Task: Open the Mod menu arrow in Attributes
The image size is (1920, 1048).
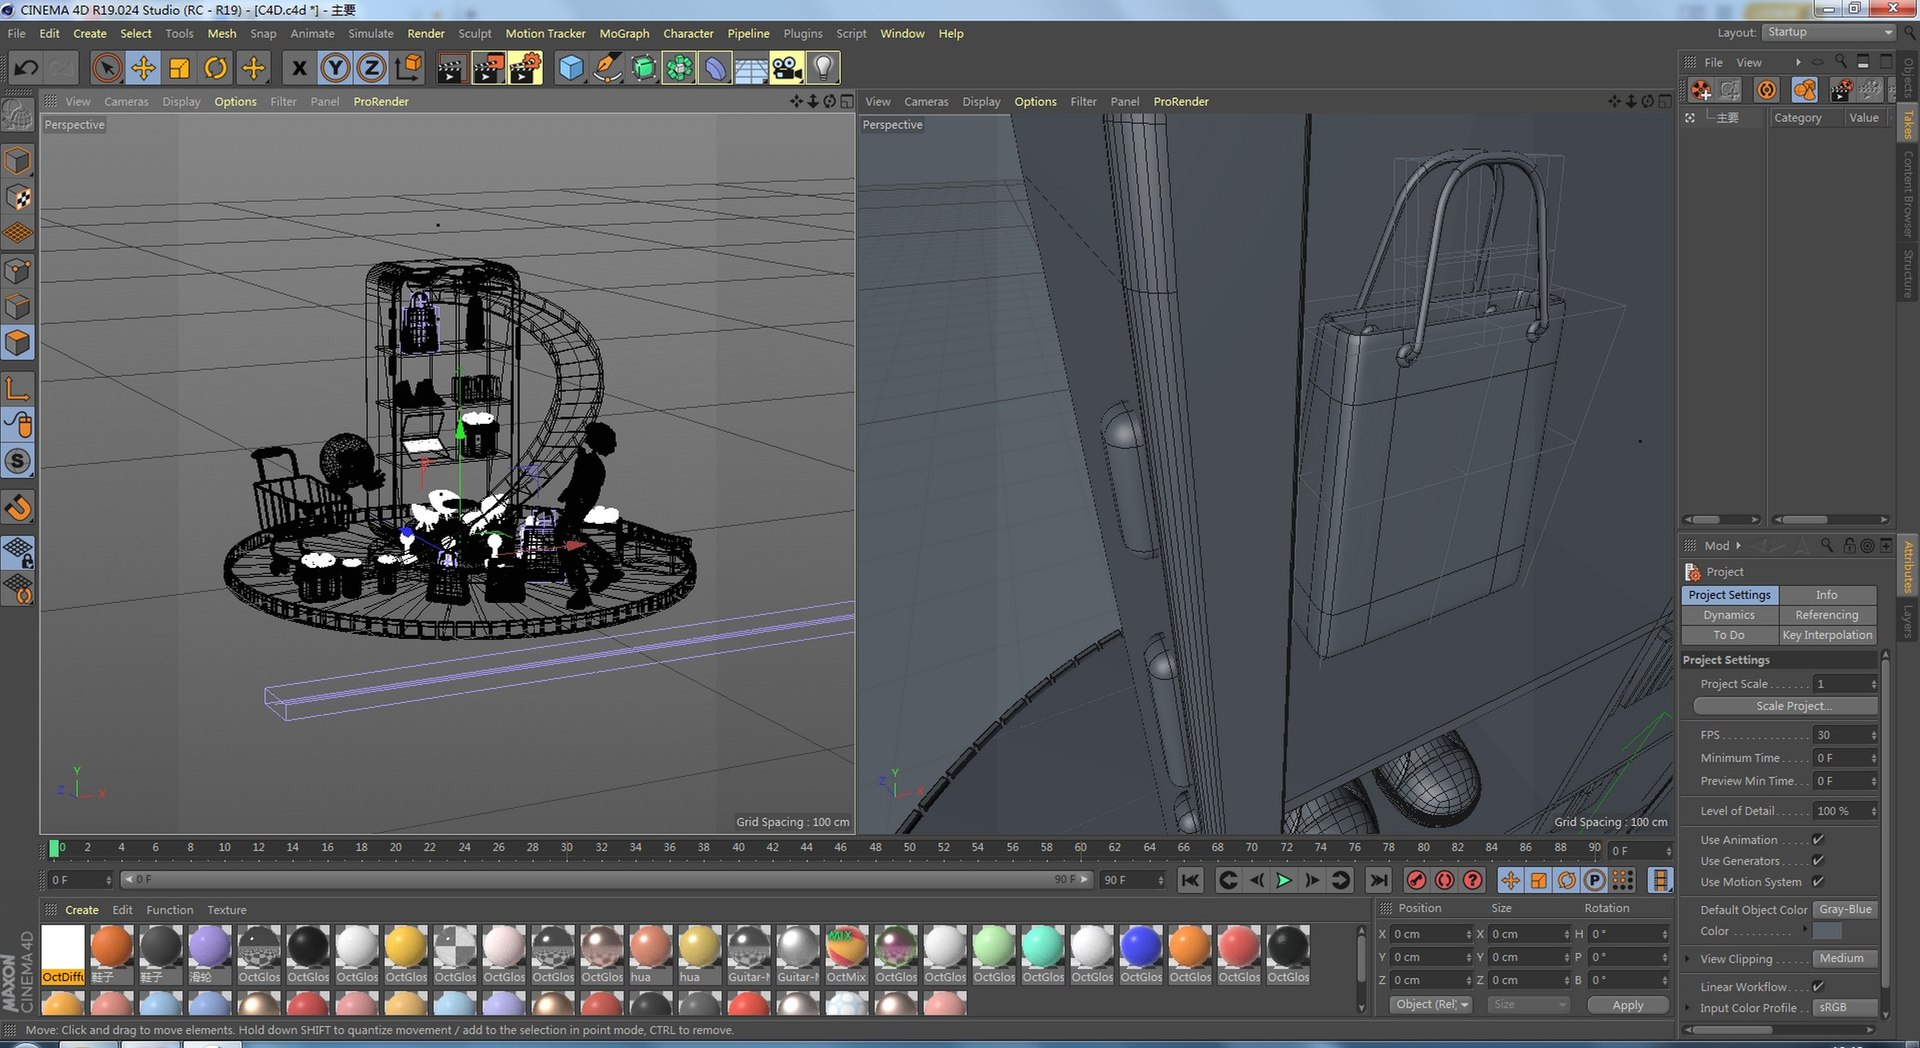Action: pyautogui.click(x=1738, y=546)
